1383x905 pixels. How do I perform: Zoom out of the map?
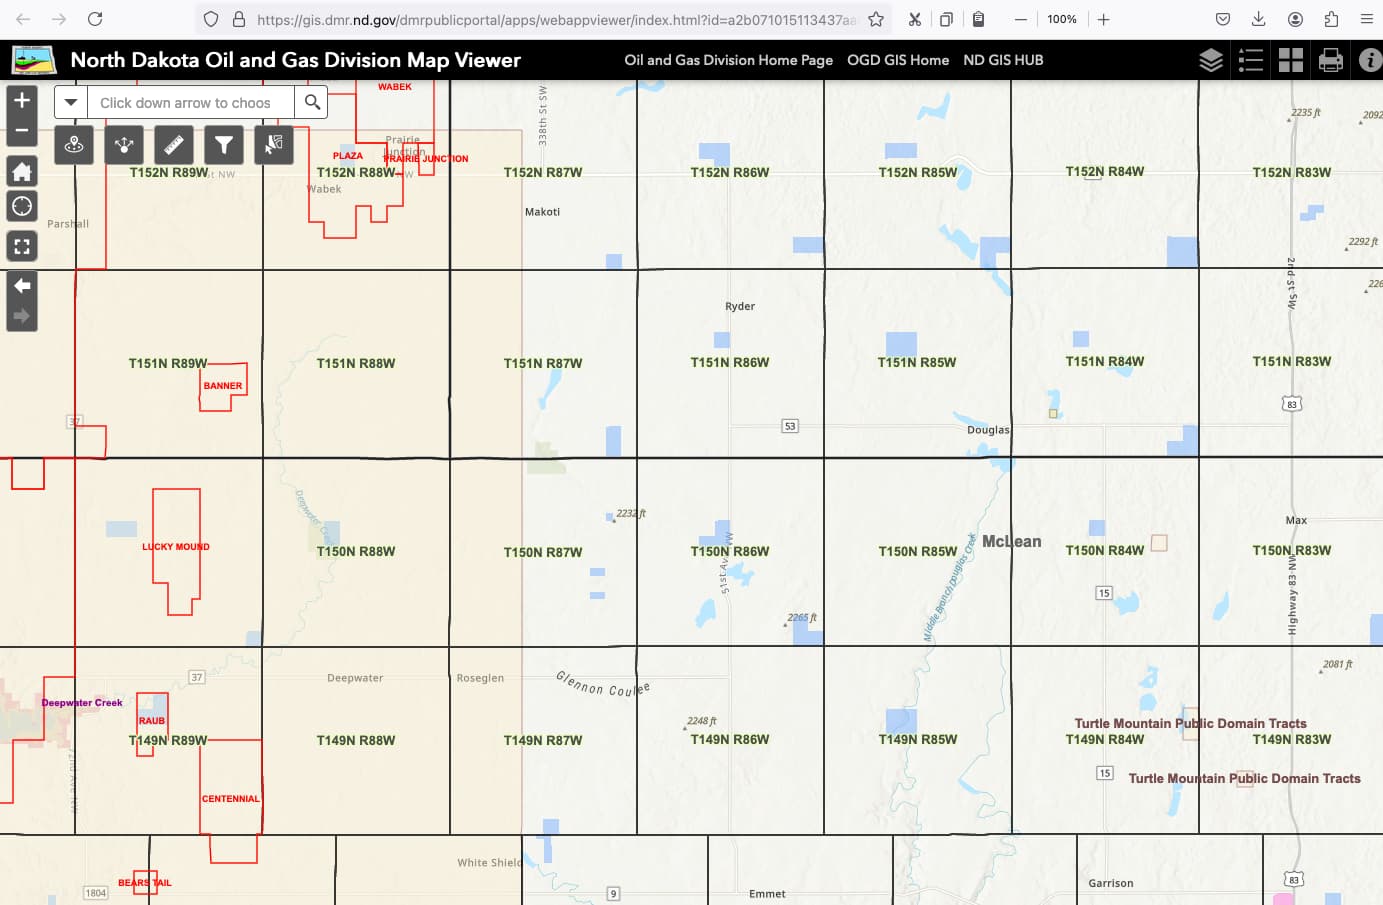pos(22,131)
